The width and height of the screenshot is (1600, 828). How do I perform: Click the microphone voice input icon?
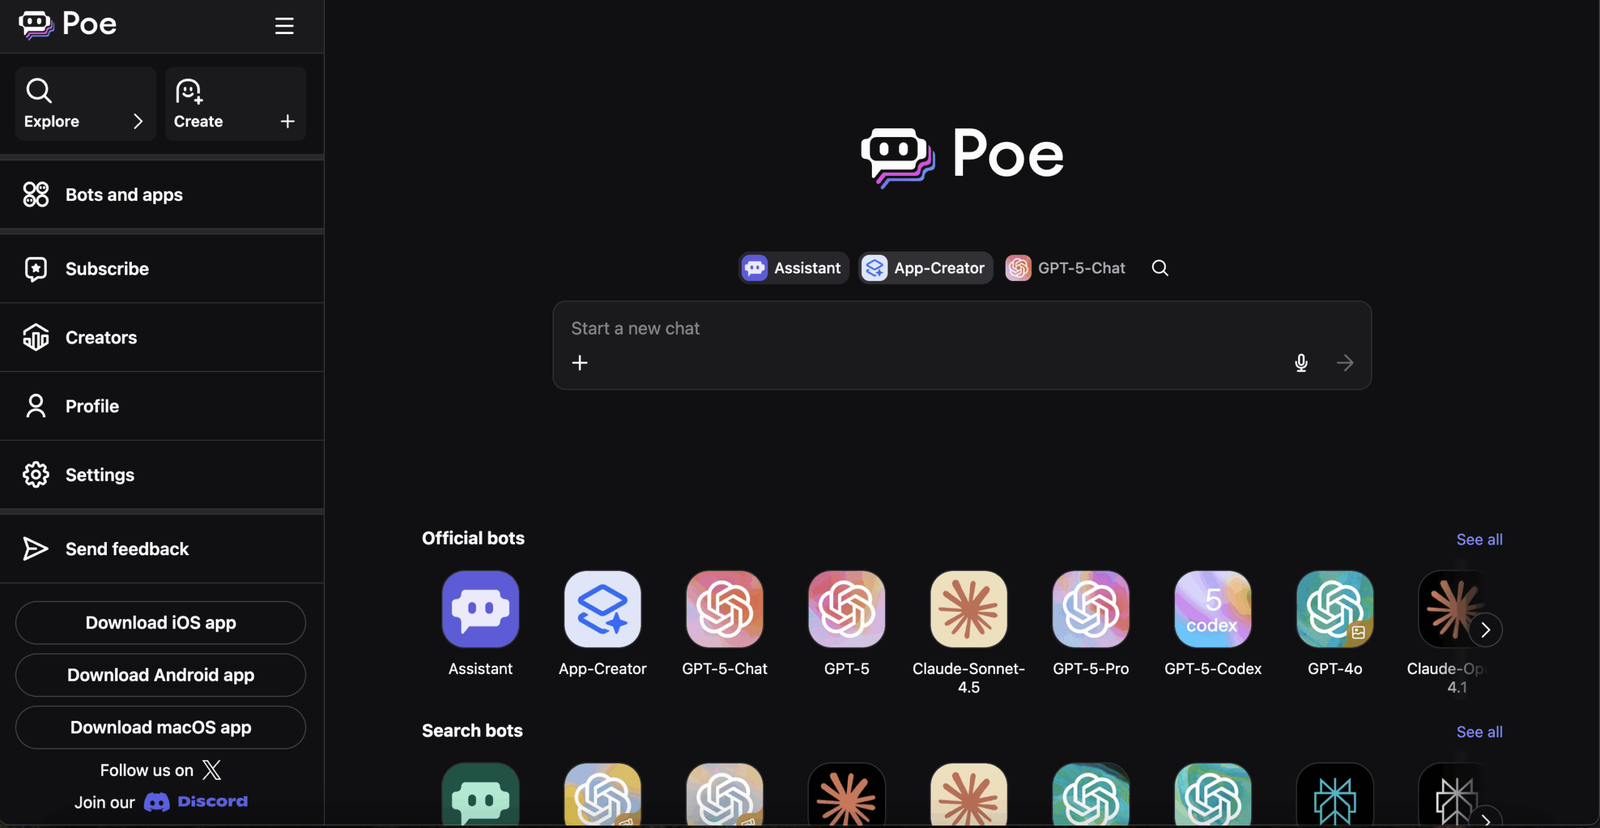pyautogui.click(x=1301, y=363)
